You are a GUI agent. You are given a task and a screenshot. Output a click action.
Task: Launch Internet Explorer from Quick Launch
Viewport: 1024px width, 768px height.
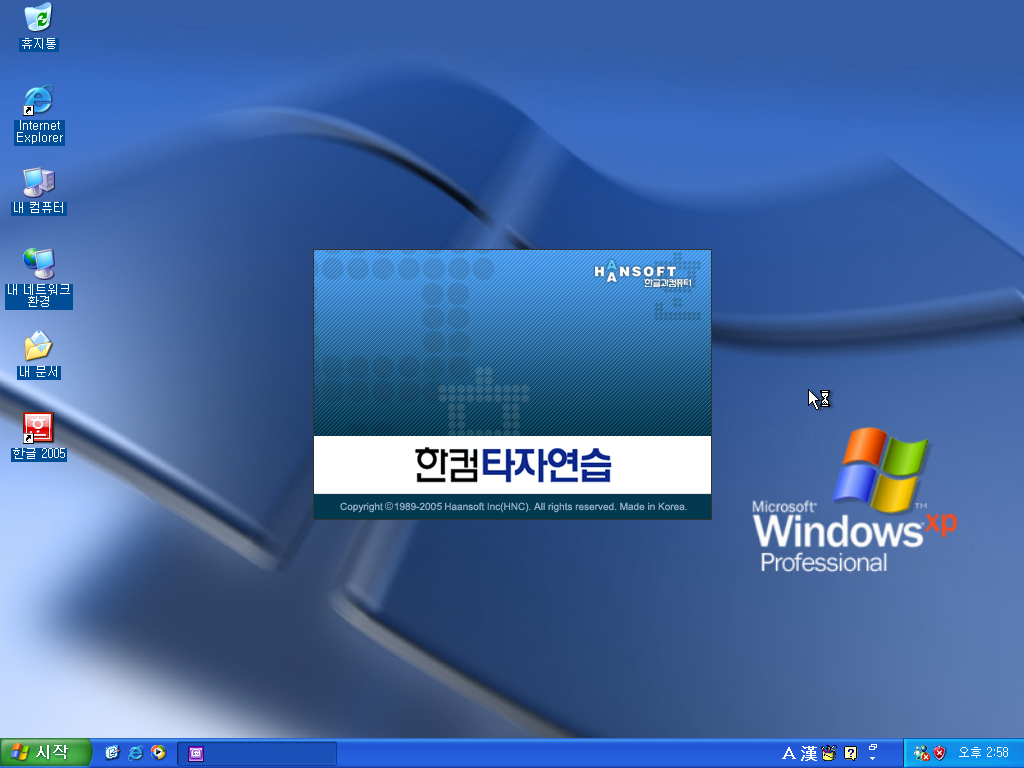[135, 753]
